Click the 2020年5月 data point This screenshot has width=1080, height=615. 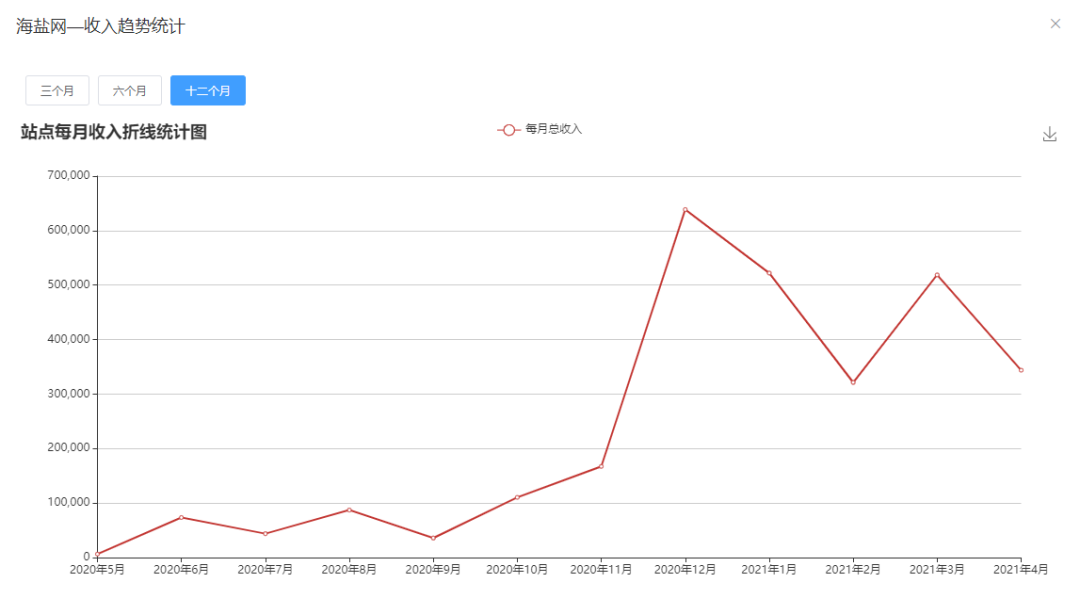pos(97,554)
